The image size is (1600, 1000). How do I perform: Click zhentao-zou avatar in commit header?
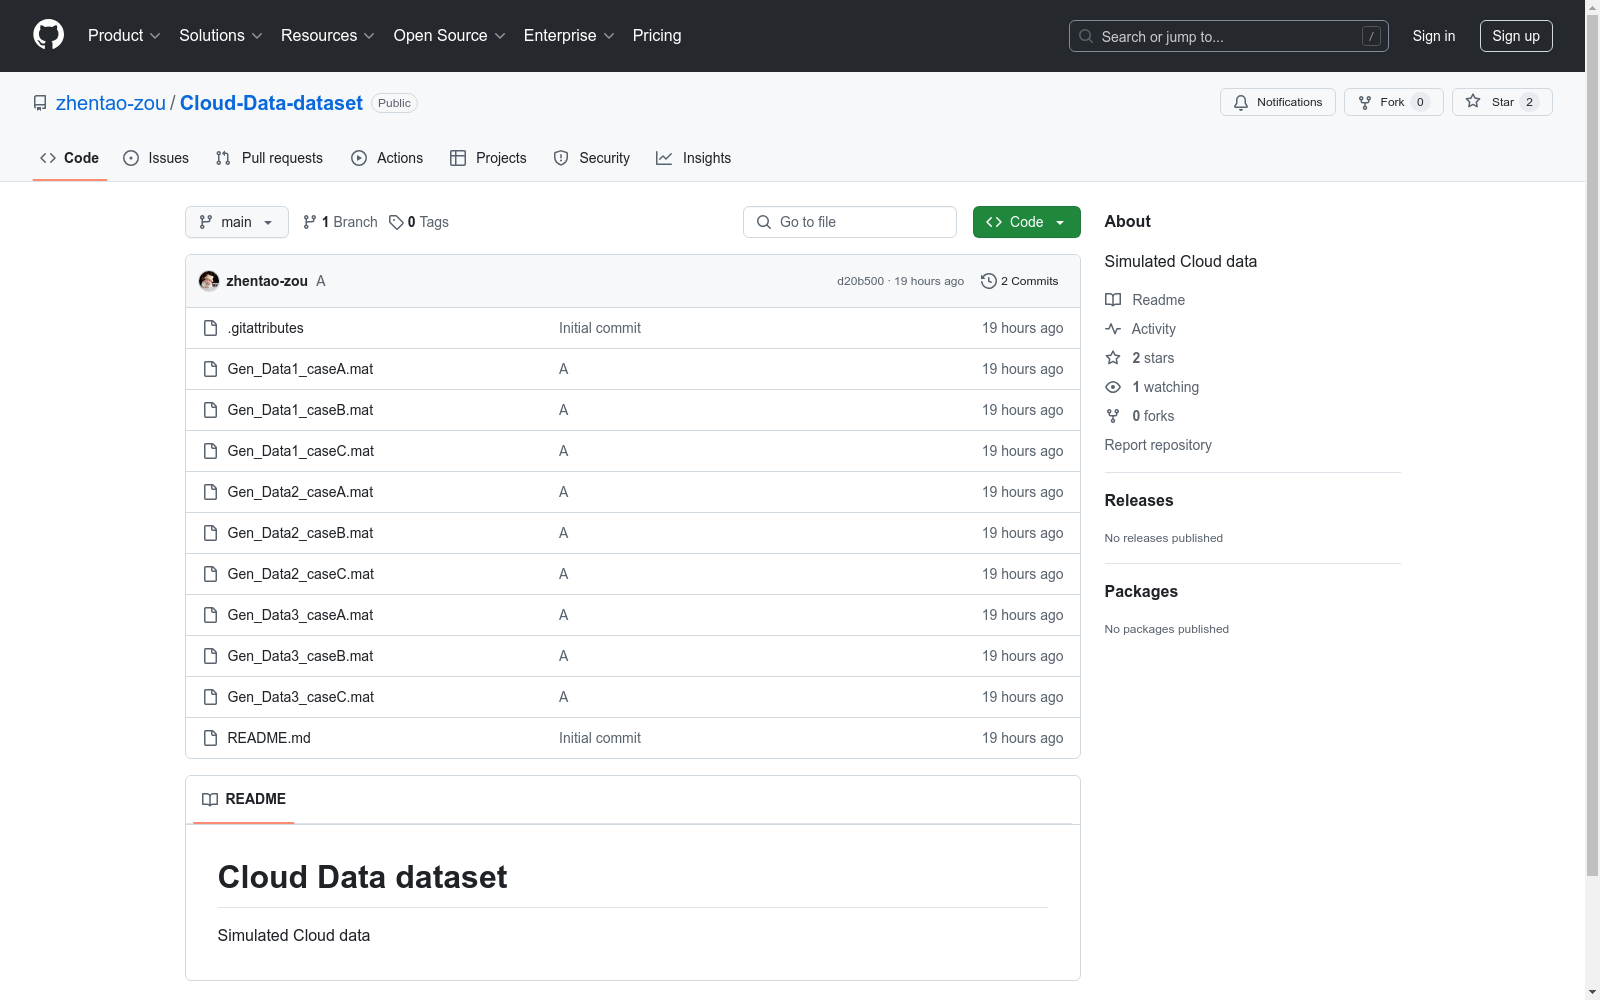pos(209,281)
